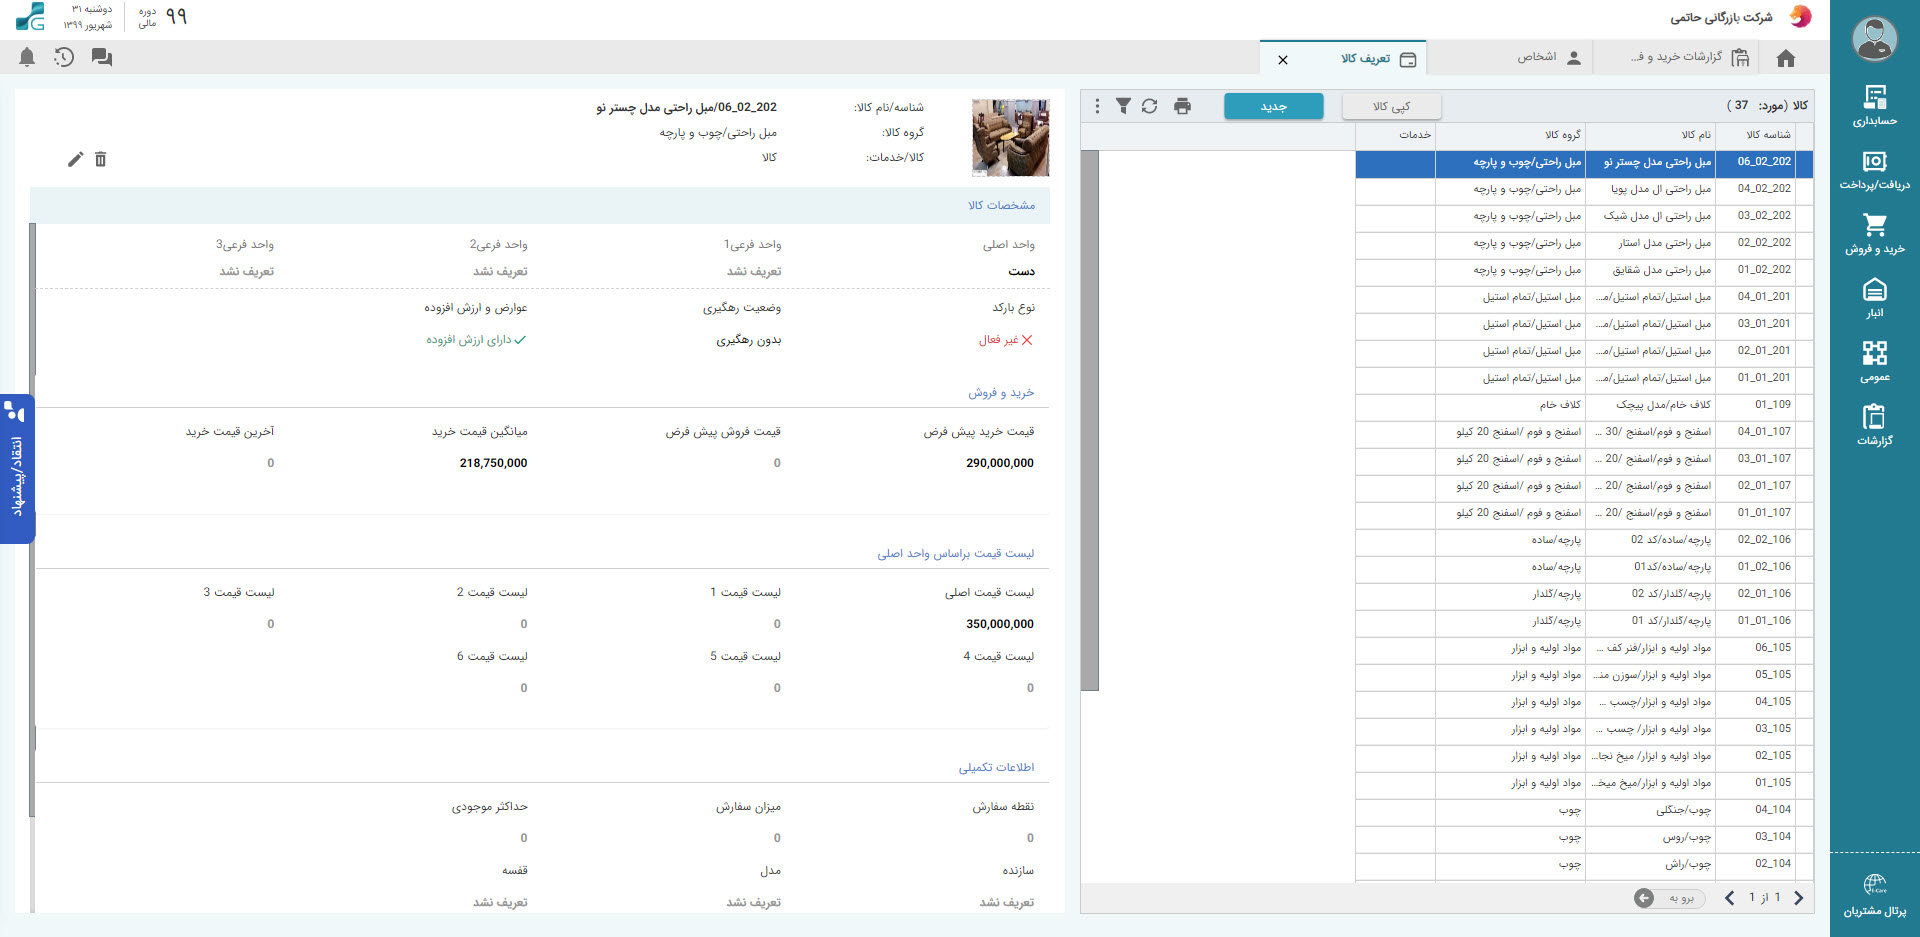The height and width of the screenshot is (937, 1920).
Task: Click the غیر فعال barcode status
Action: click(1006, 340)
